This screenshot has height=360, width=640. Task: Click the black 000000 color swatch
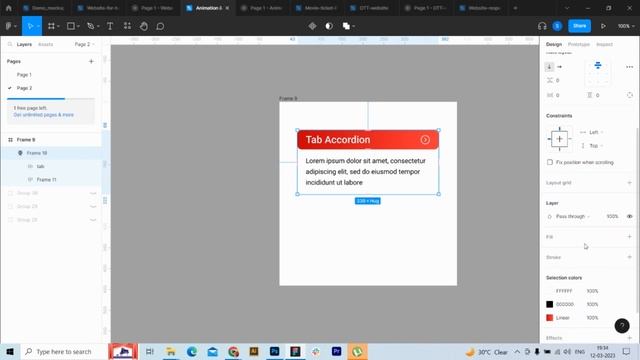tap(549, 304)
